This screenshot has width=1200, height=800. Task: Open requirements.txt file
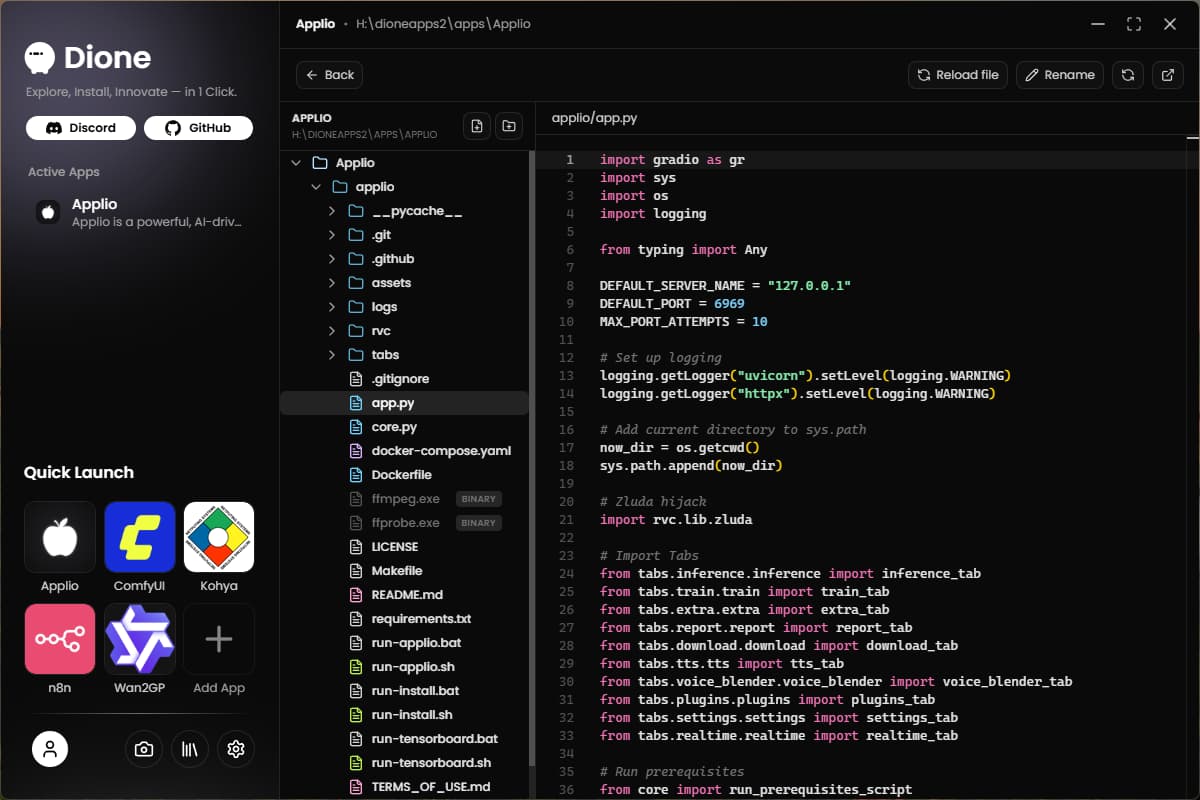pos(404,619)
